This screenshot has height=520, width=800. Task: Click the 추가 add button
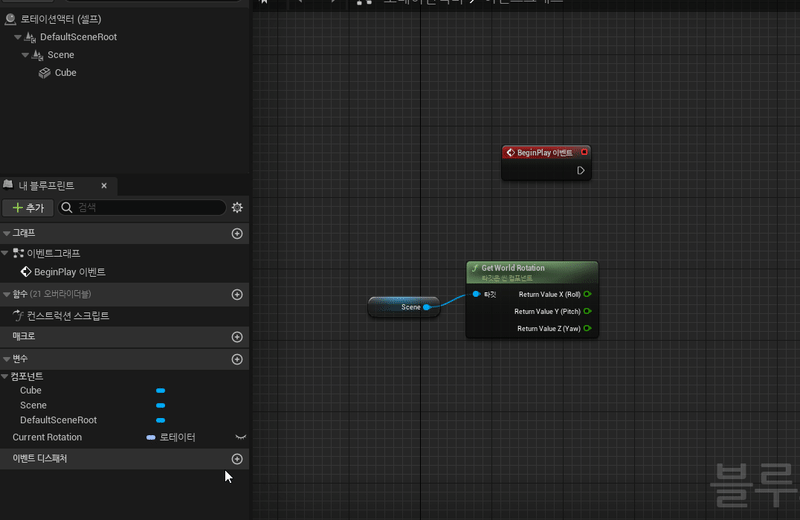(x=28, y=208)
